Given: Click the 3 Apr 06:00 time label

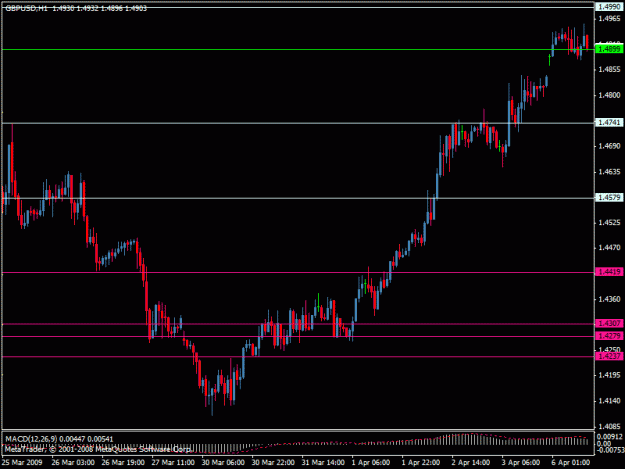Looking at the screenshot, I should point(521,462).
